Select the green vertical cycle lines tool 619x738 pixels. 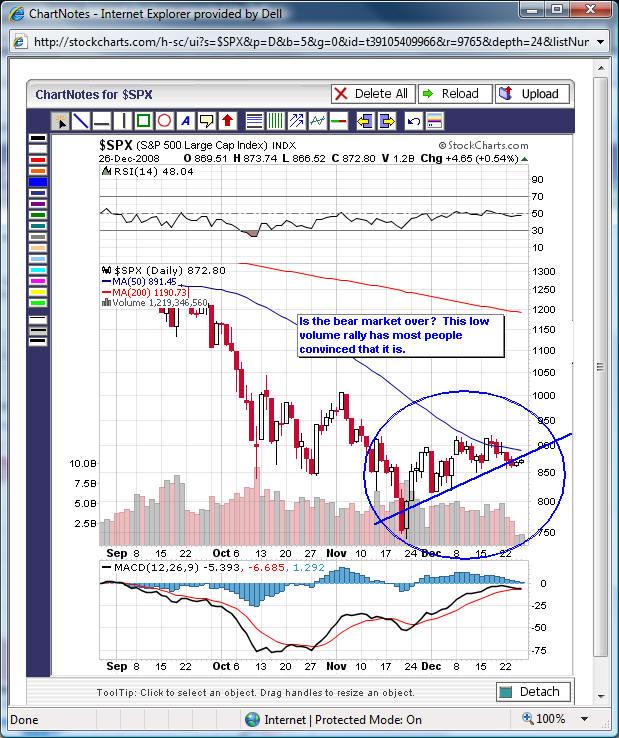pyautogui.click(x=275, y=121)
